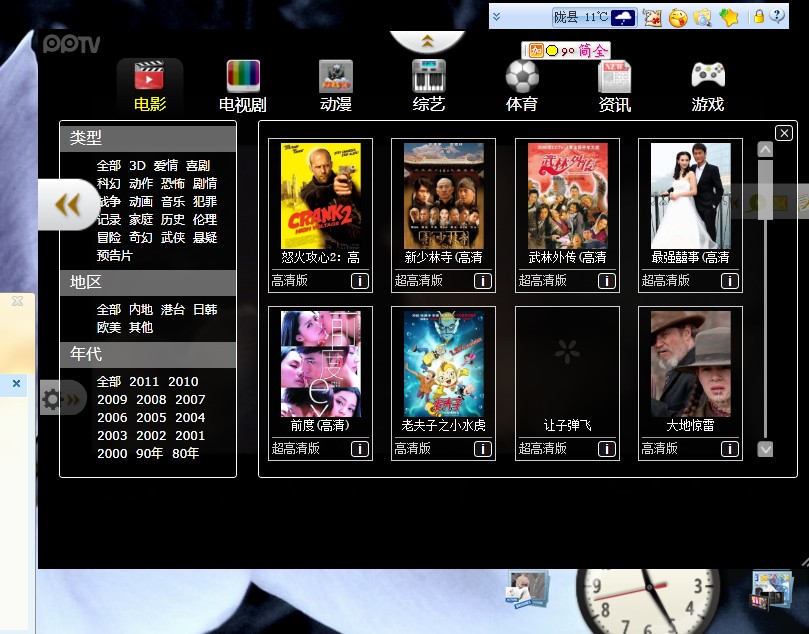The image size is (809, 634).
Task: Filter type by 爱情
Action: pyautogui.click(x=166, y=166)
